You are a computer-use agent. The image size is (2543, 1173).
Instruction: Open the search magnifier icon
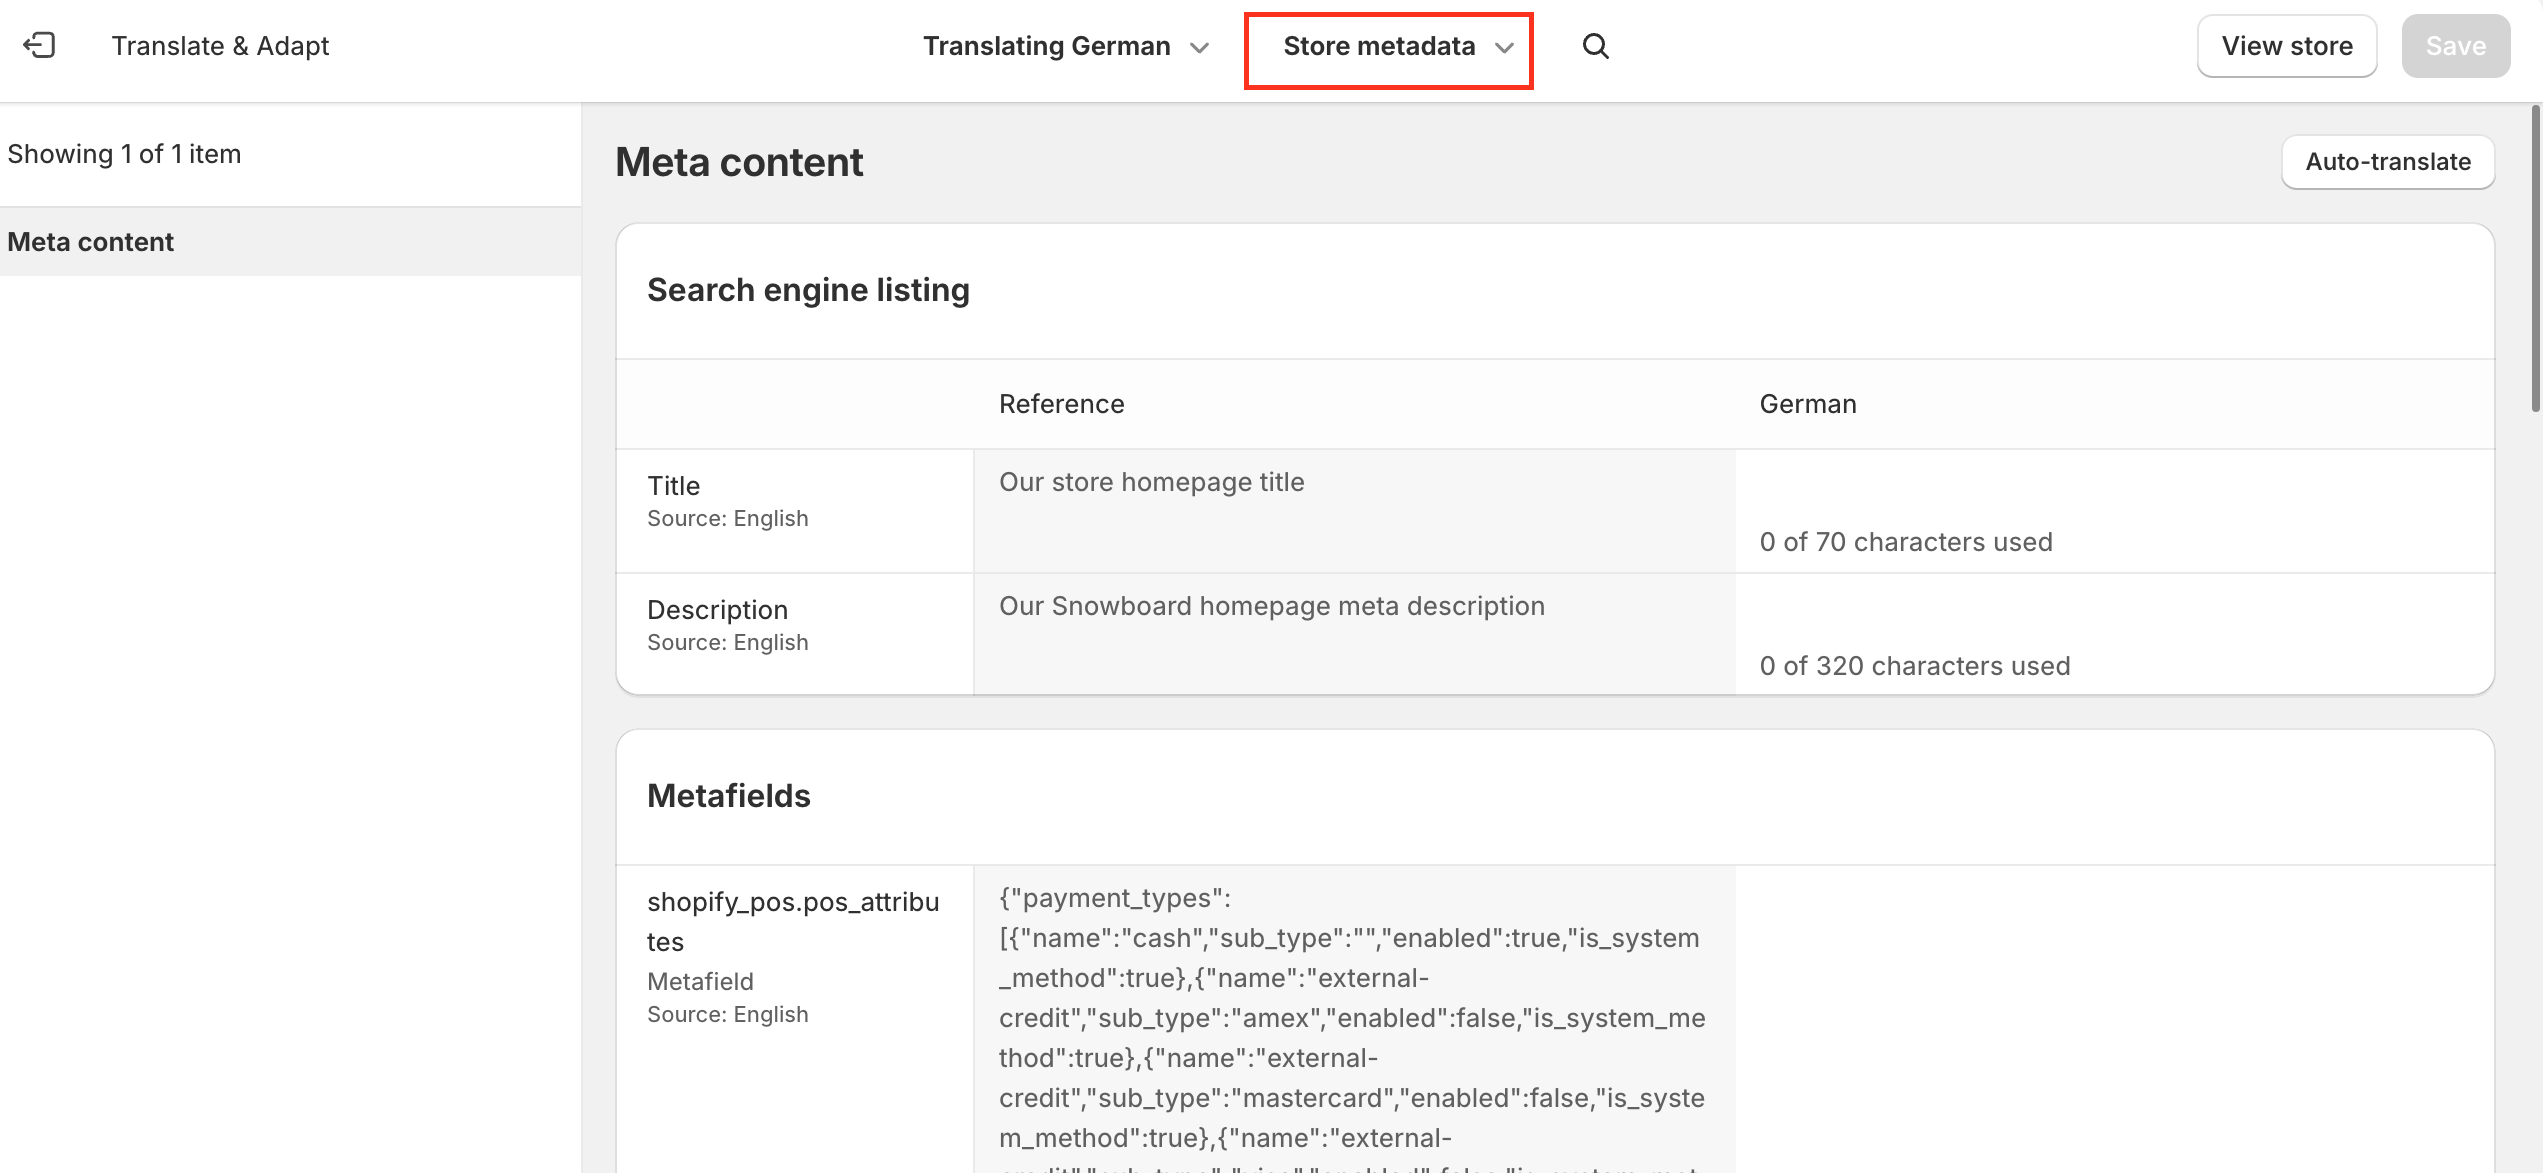pos(1595,46)
